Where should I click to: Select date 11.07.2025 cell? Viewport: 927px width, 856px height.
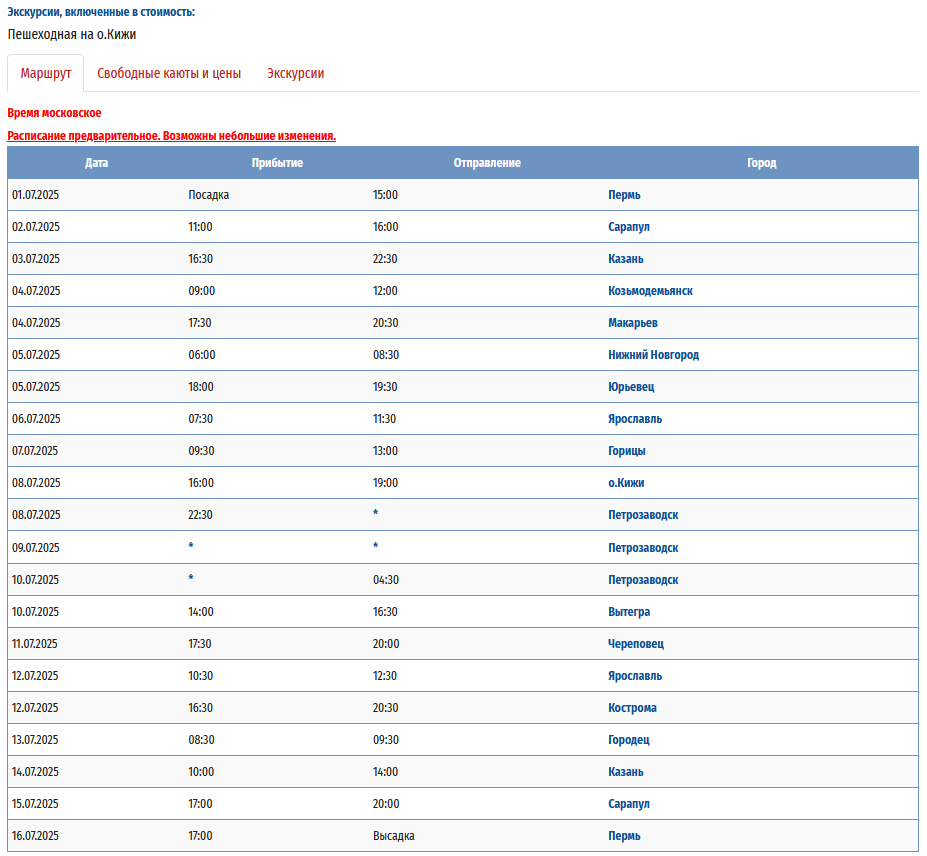[x=35, y=644]
